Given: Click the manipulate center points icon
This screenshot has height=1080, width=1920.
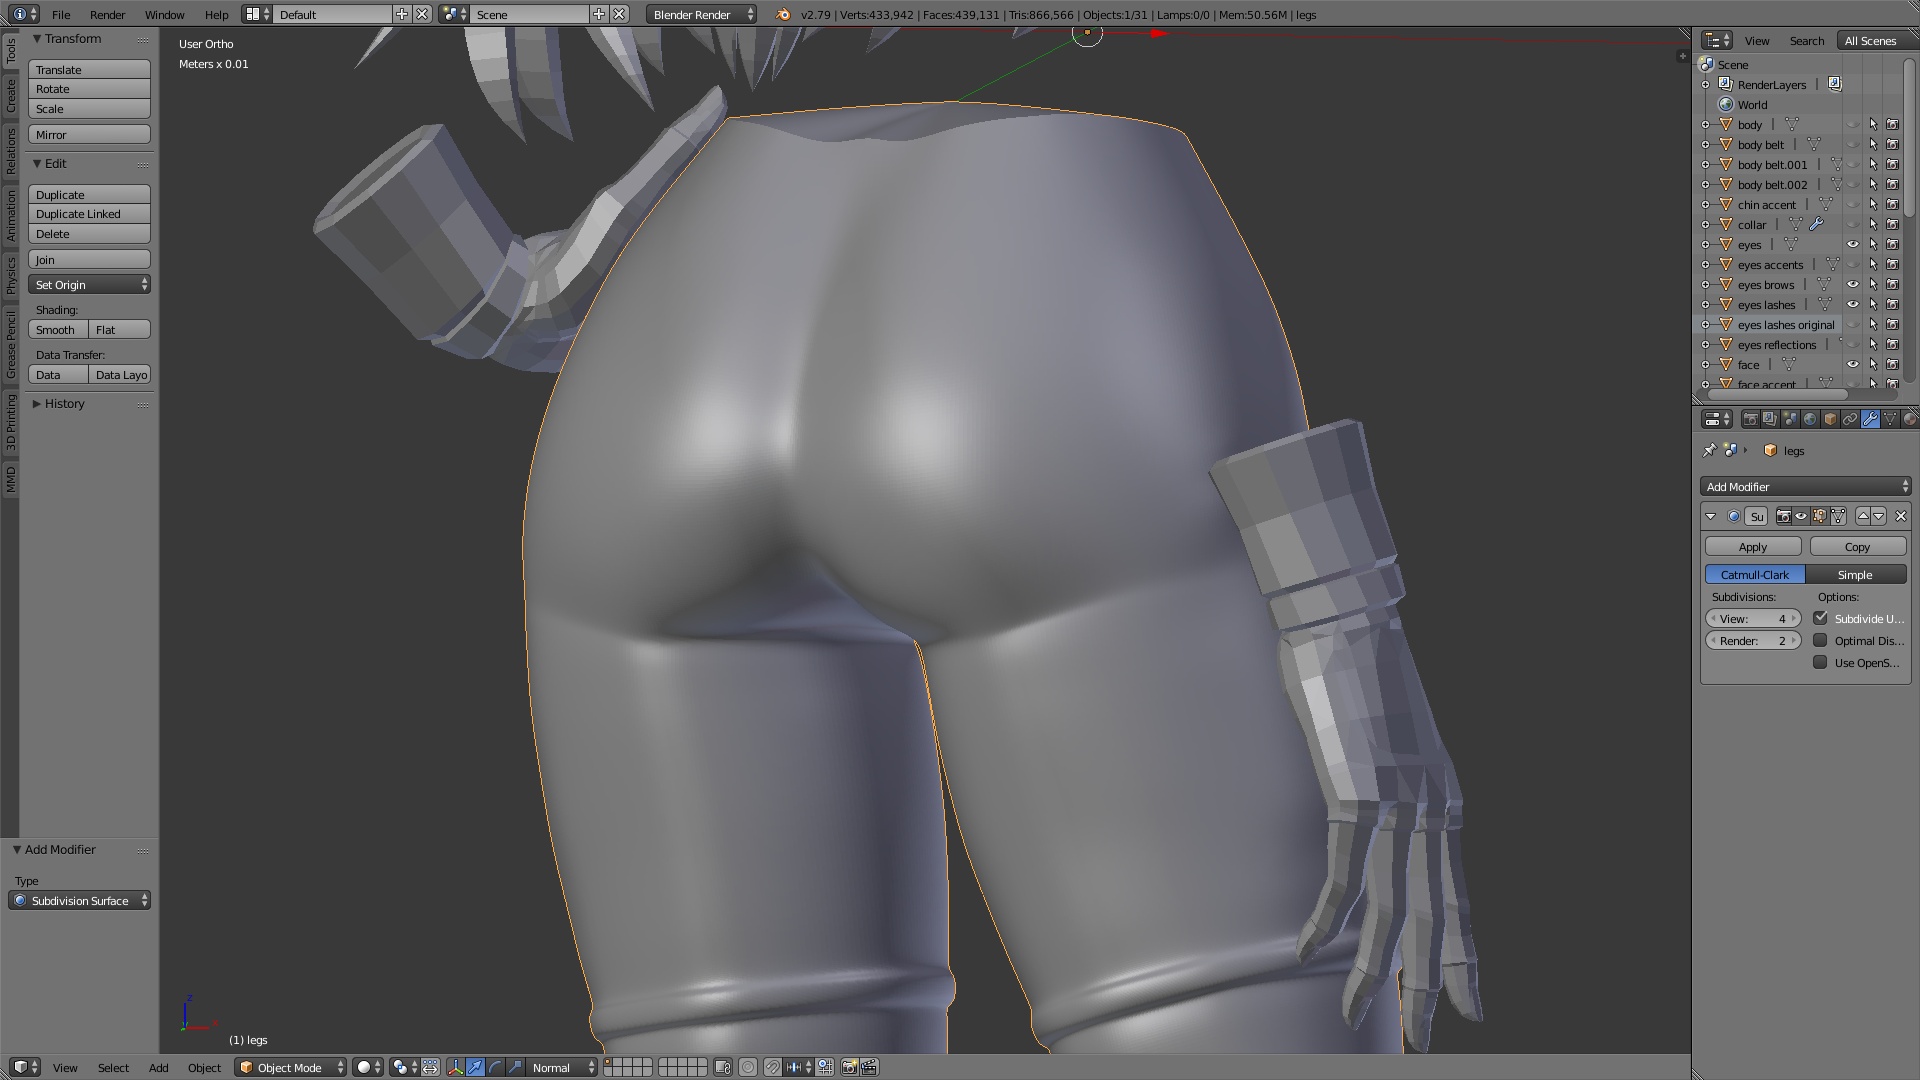Looking at the screenshot, I should click(430, 1067).
